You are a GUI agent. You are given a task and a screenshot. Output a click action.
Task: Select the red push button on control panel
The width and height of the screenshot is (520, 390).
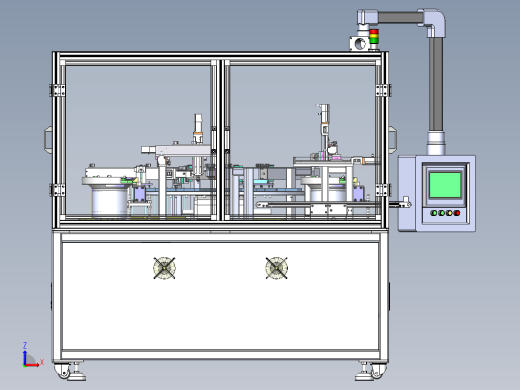click(457, 213)
